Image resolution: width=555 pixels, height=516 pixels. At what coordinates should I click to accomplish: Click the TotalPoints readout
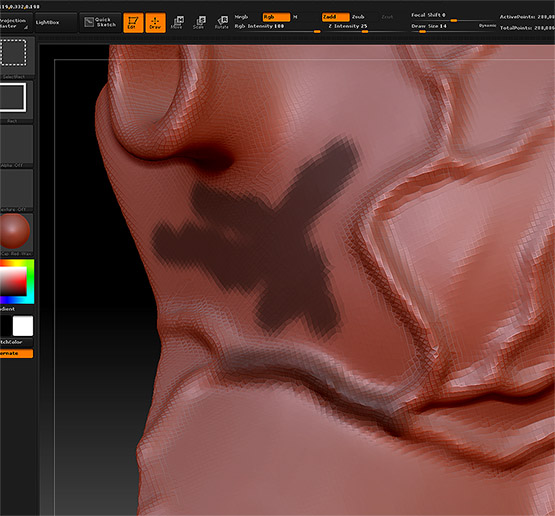pos(527,28)
